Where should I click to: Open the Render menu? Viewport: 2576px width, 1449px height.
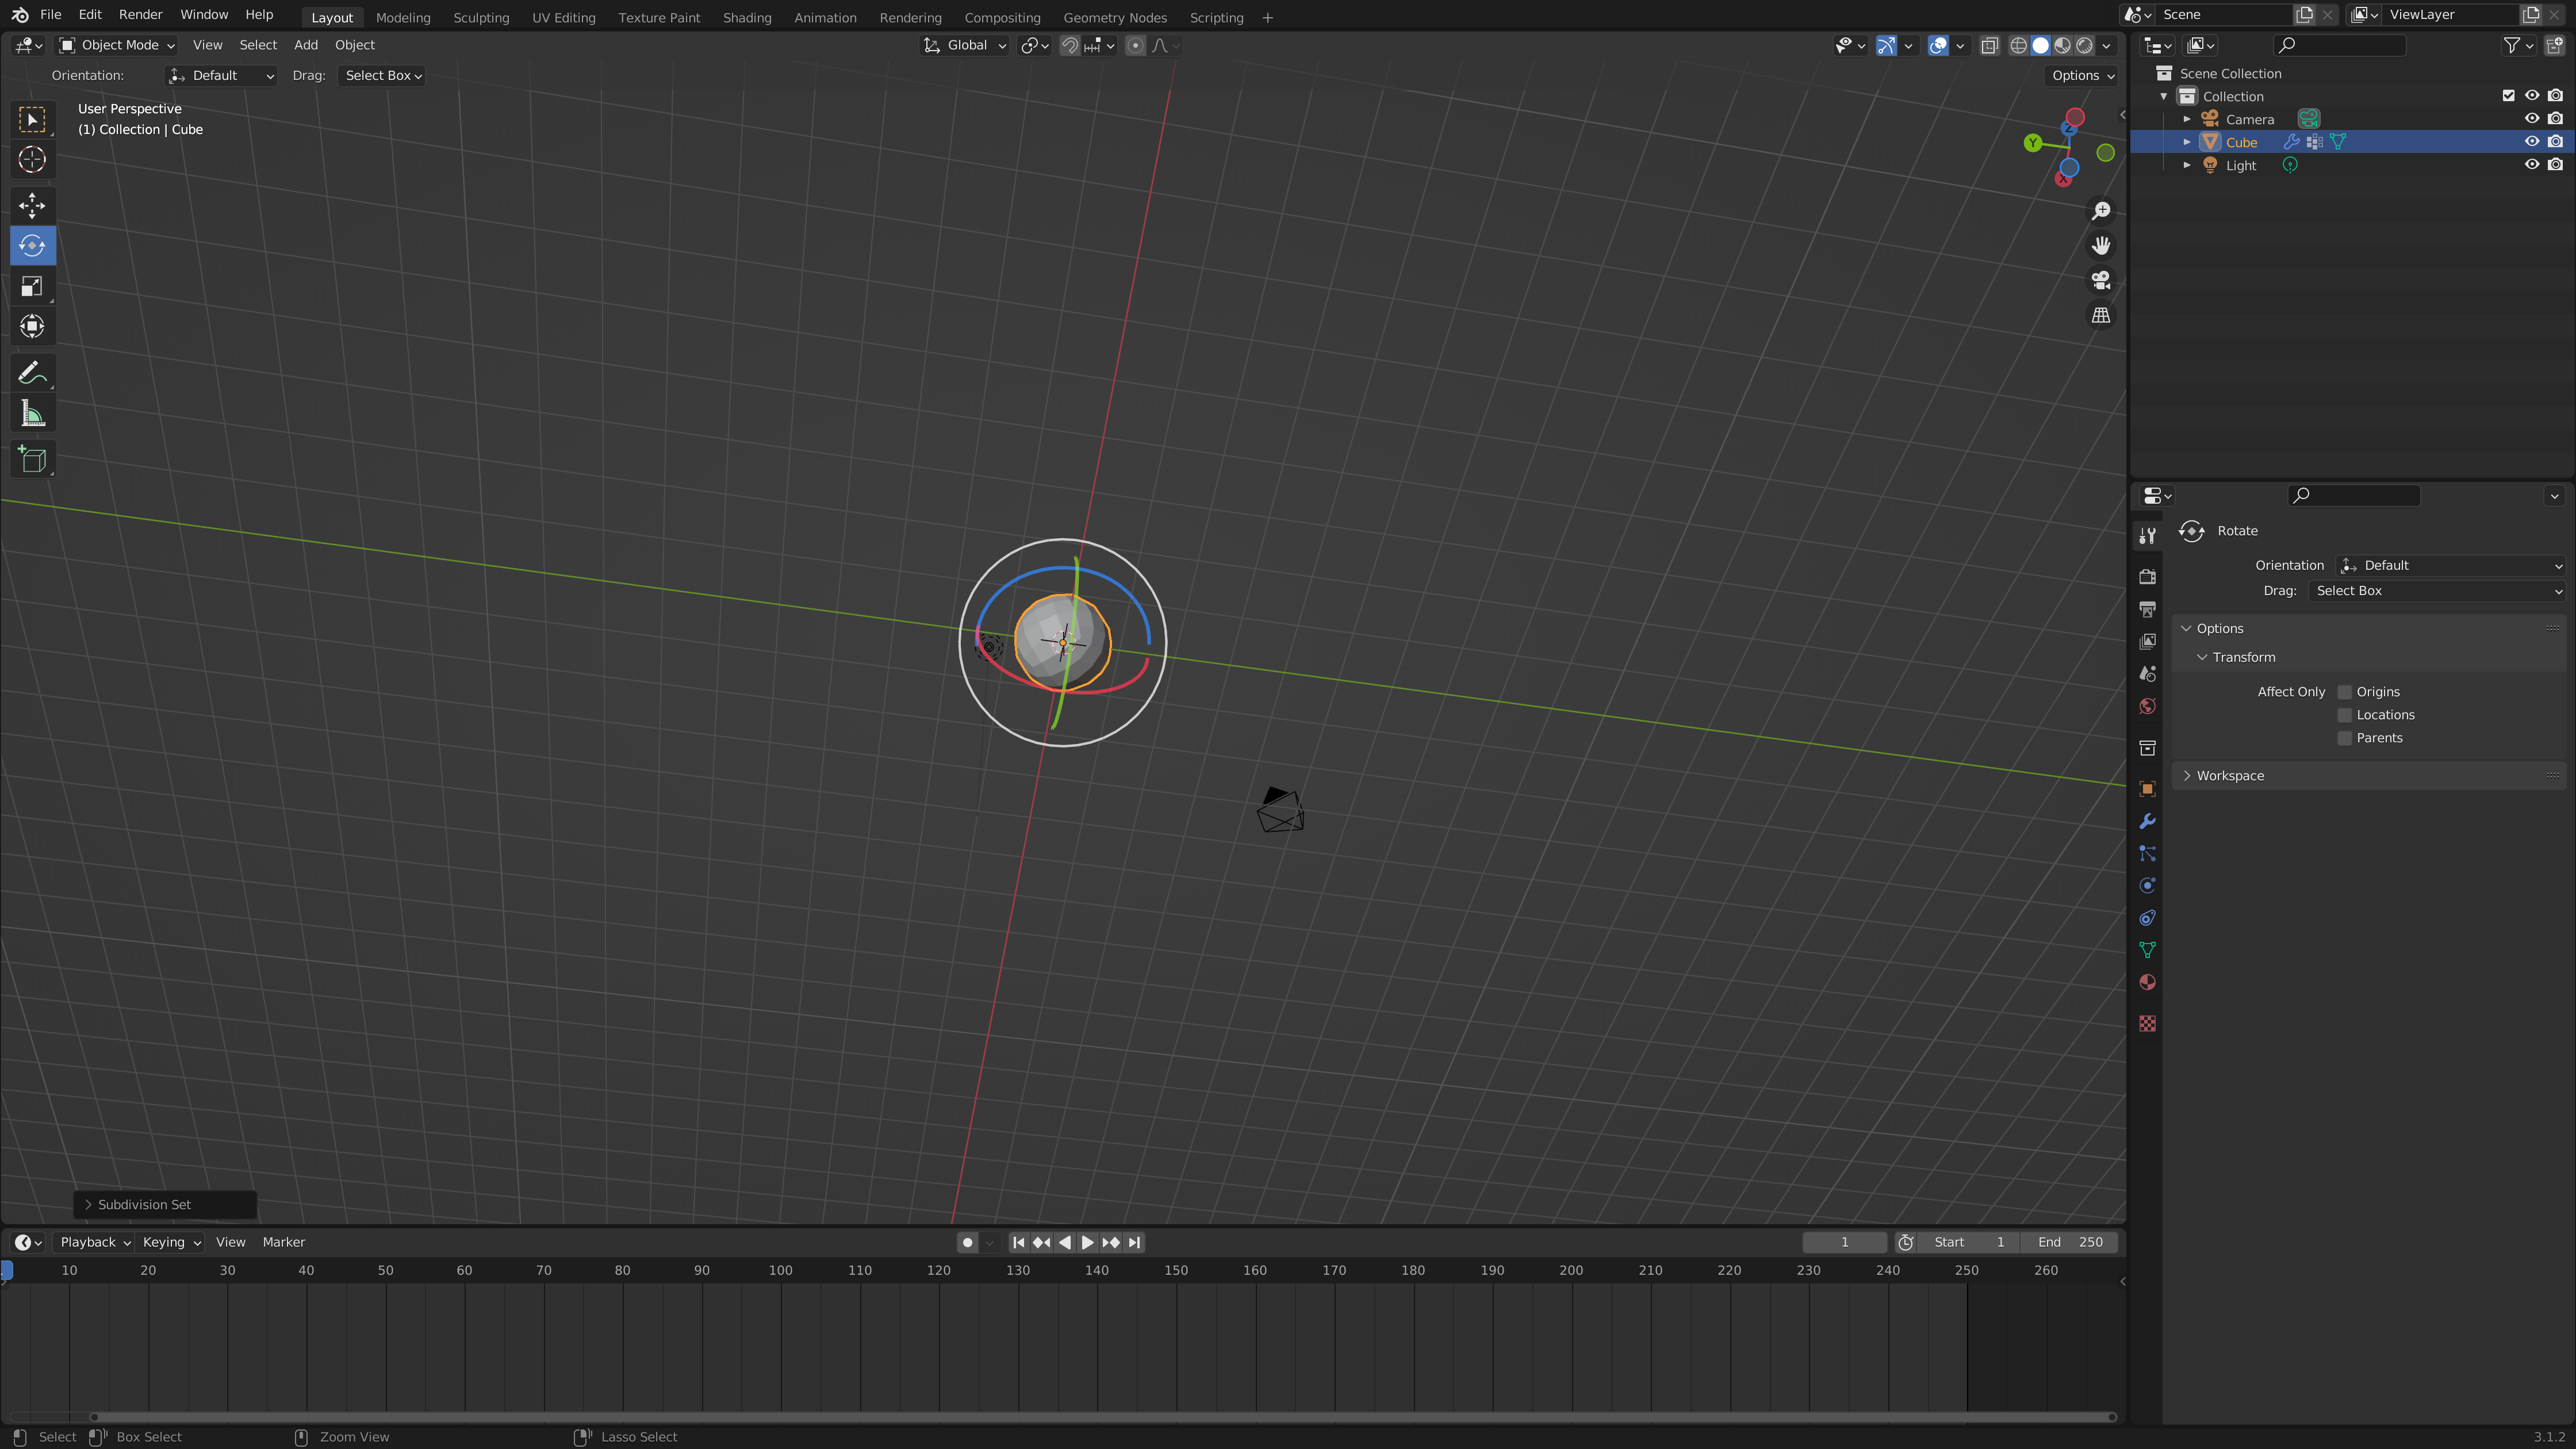tap(140, 15)
